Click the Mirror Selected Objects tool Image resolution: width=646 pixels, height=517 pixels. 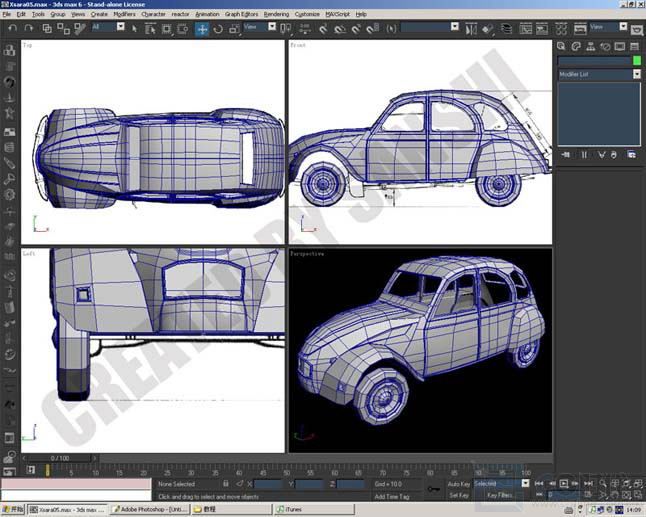(x=471, y=28)
